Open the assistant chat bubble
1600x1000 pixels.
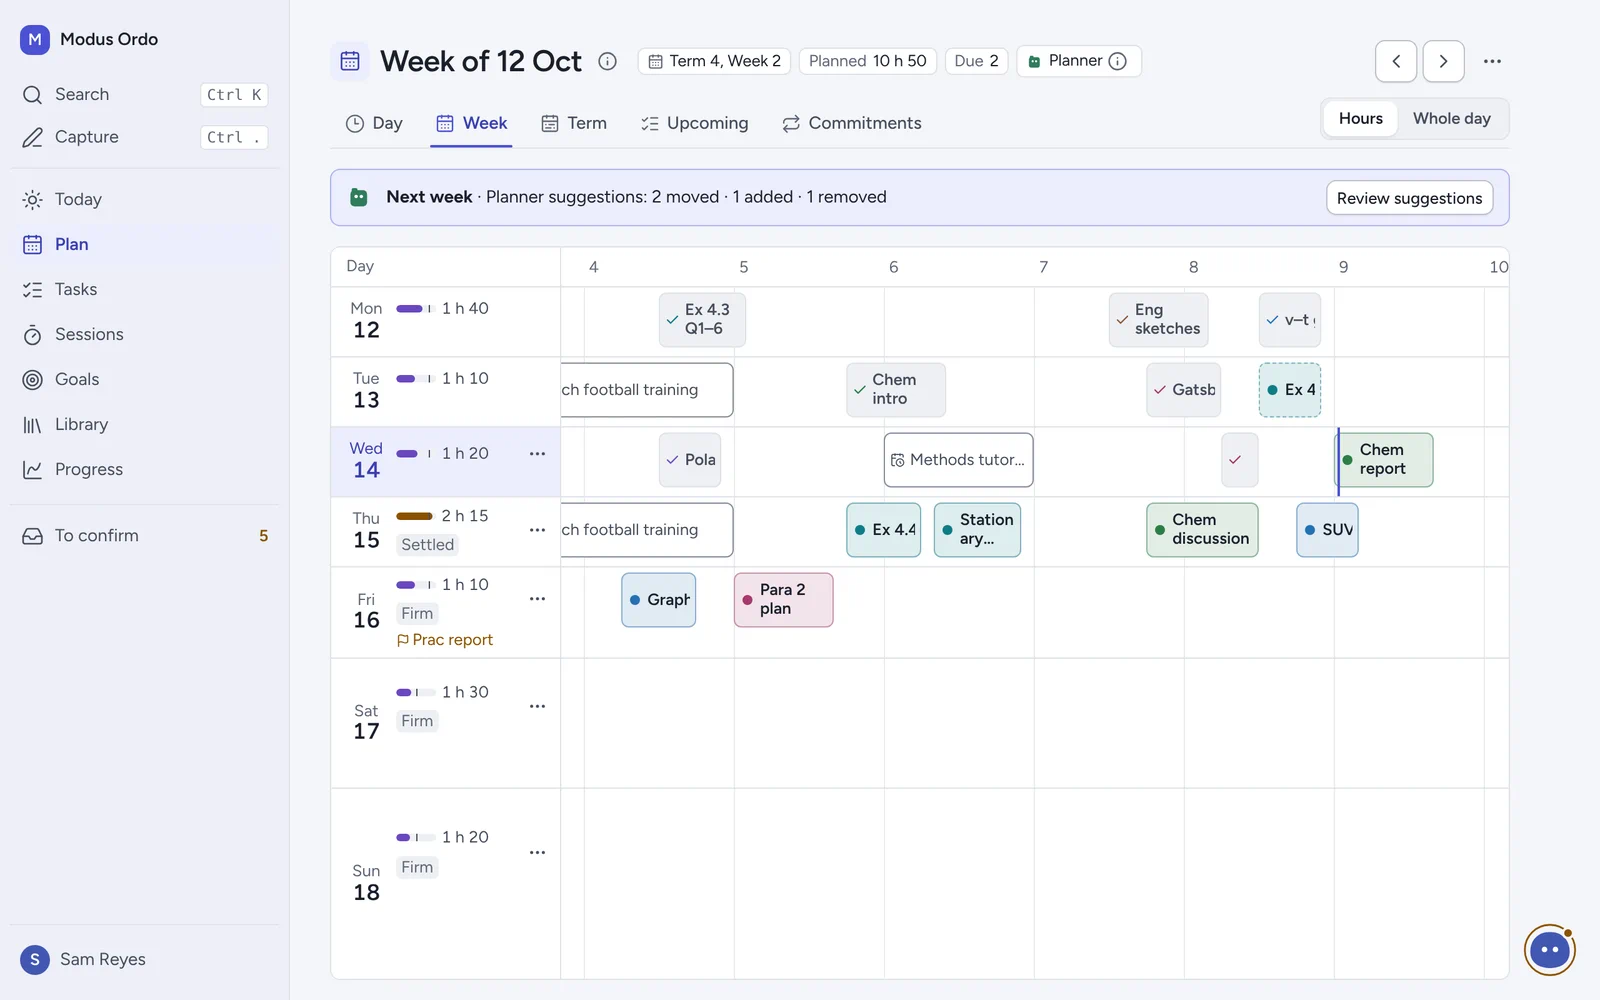tap(1550, 950)
